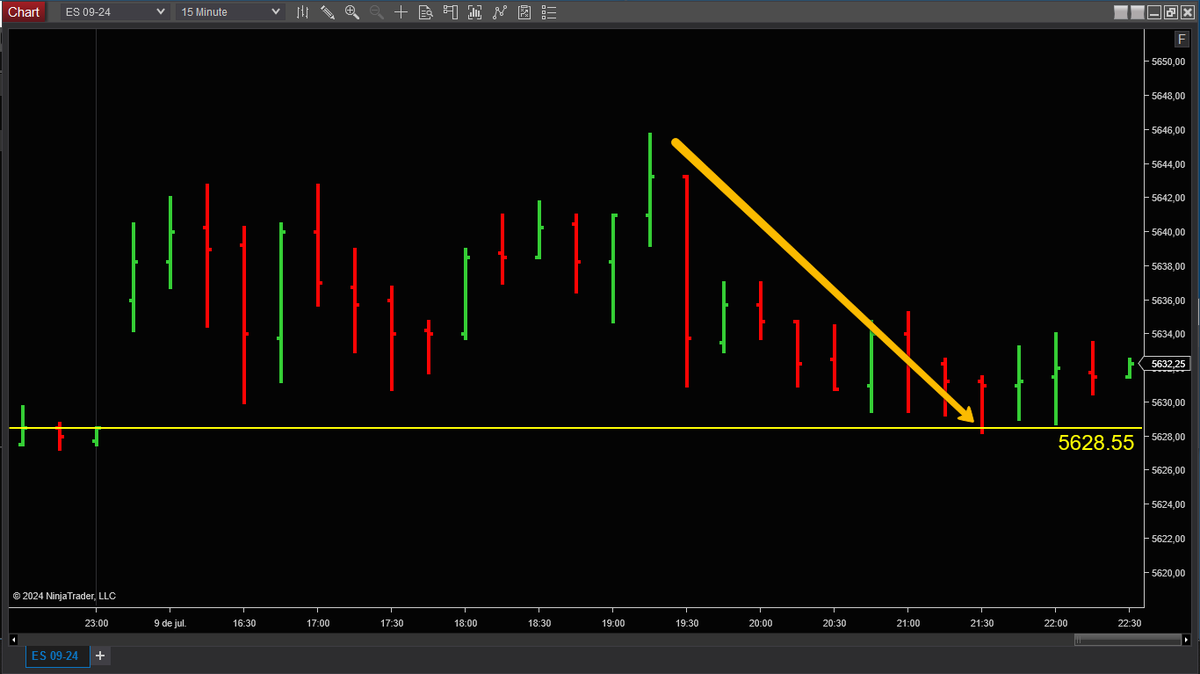
Task: Click the F button on price axis
Action: click(x=1182, y=39)
